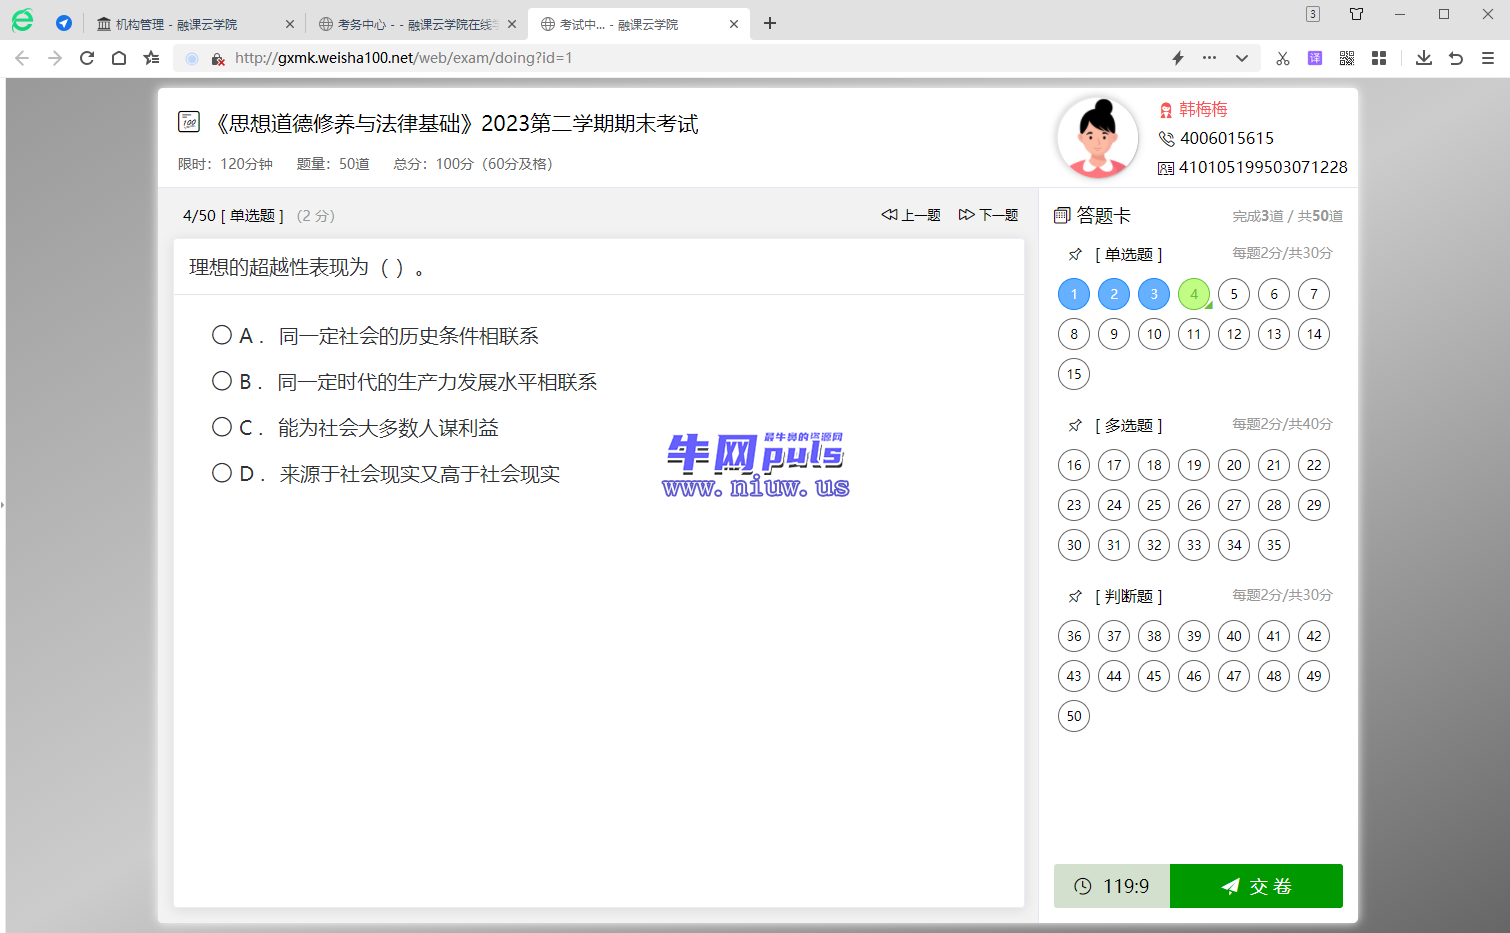The image size is (1510, 933).
Task: Select current question 4 bubble
Action: (1194, 294)
